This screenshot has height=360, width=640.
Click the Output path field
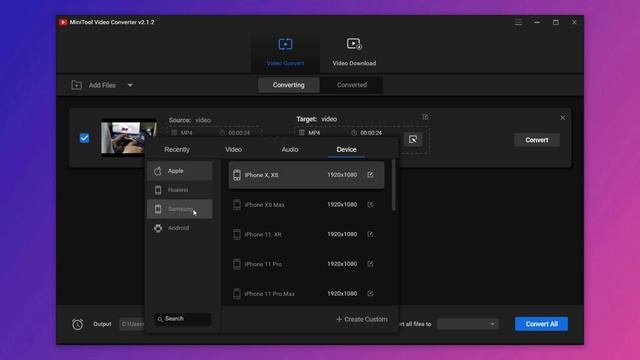(x=132, y=324)
